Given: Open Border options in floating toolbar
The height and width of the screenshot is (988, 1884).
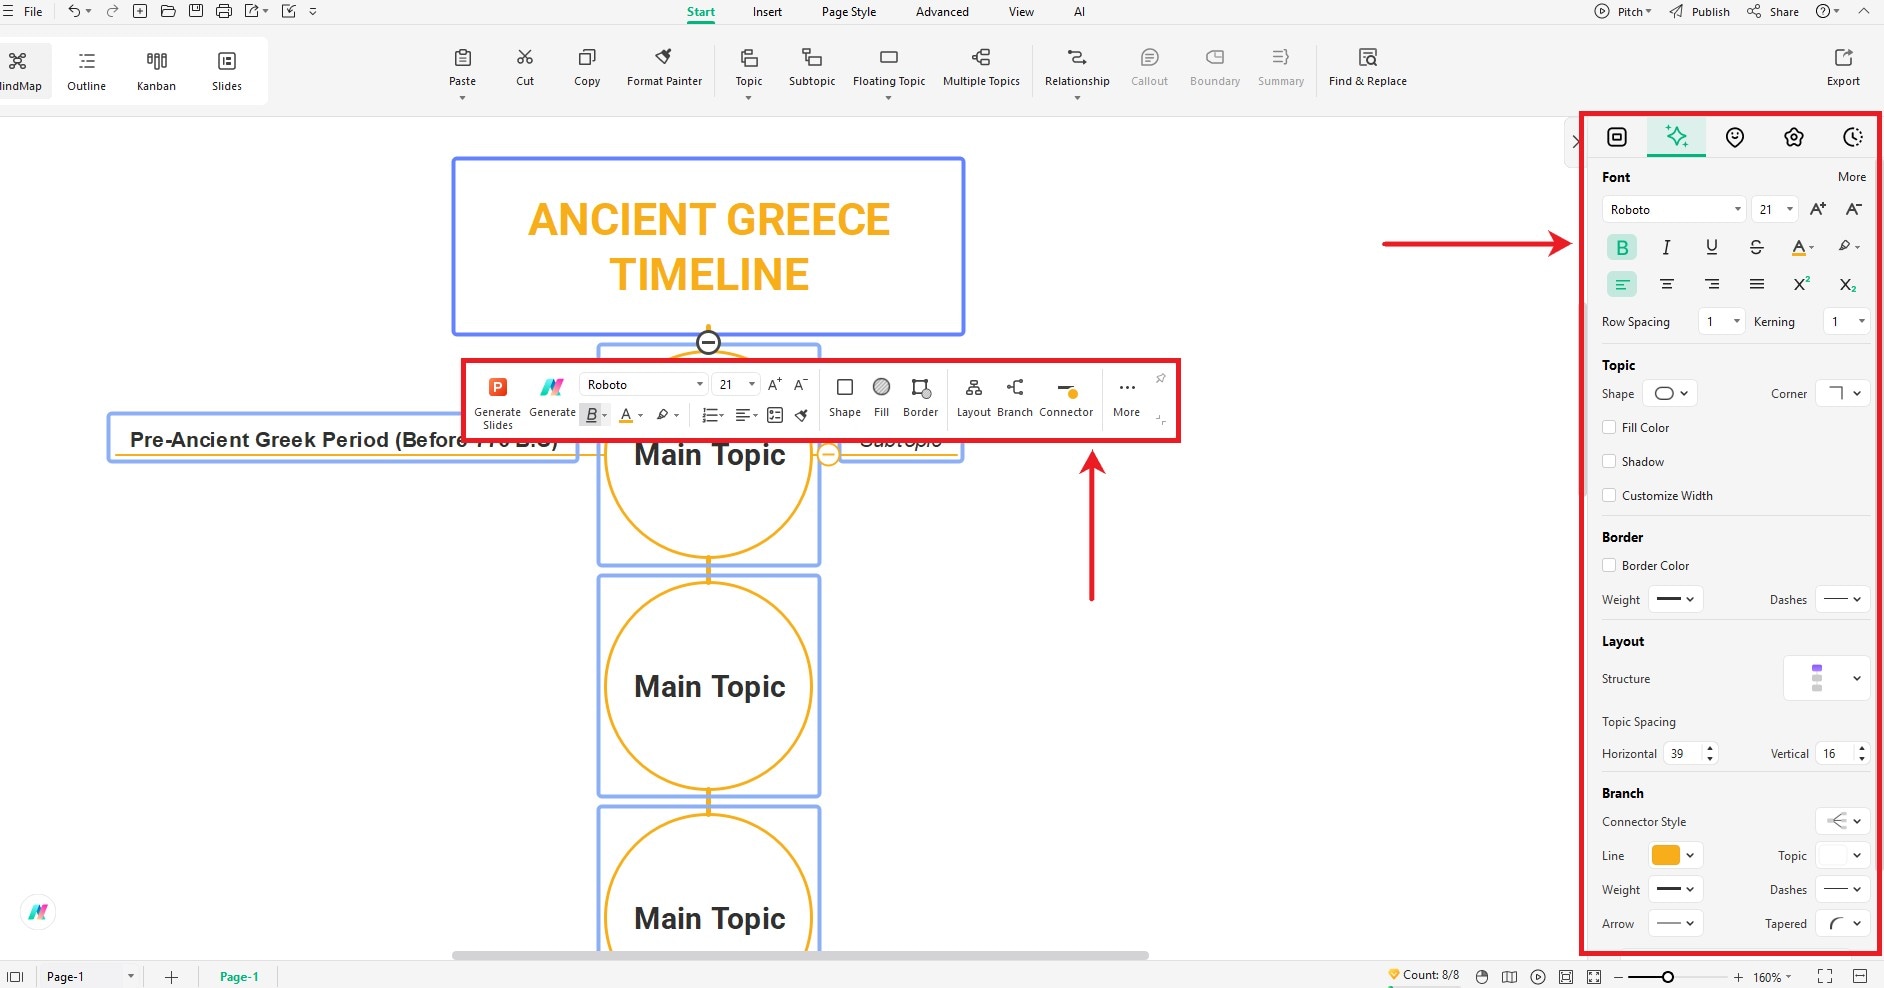Looking at the screenshot, I should [x=921, y=397].
